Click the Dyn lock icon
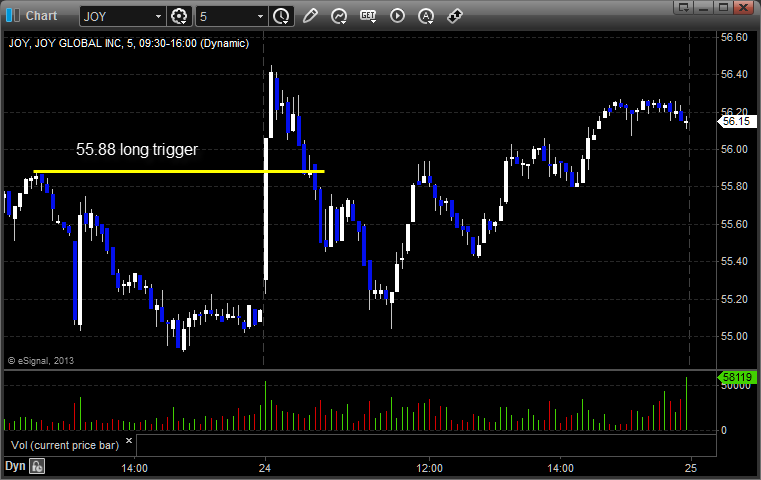Image resolution: width=761 pixels, height=480 pixels. pyautogui.click(x=37, y=466)
